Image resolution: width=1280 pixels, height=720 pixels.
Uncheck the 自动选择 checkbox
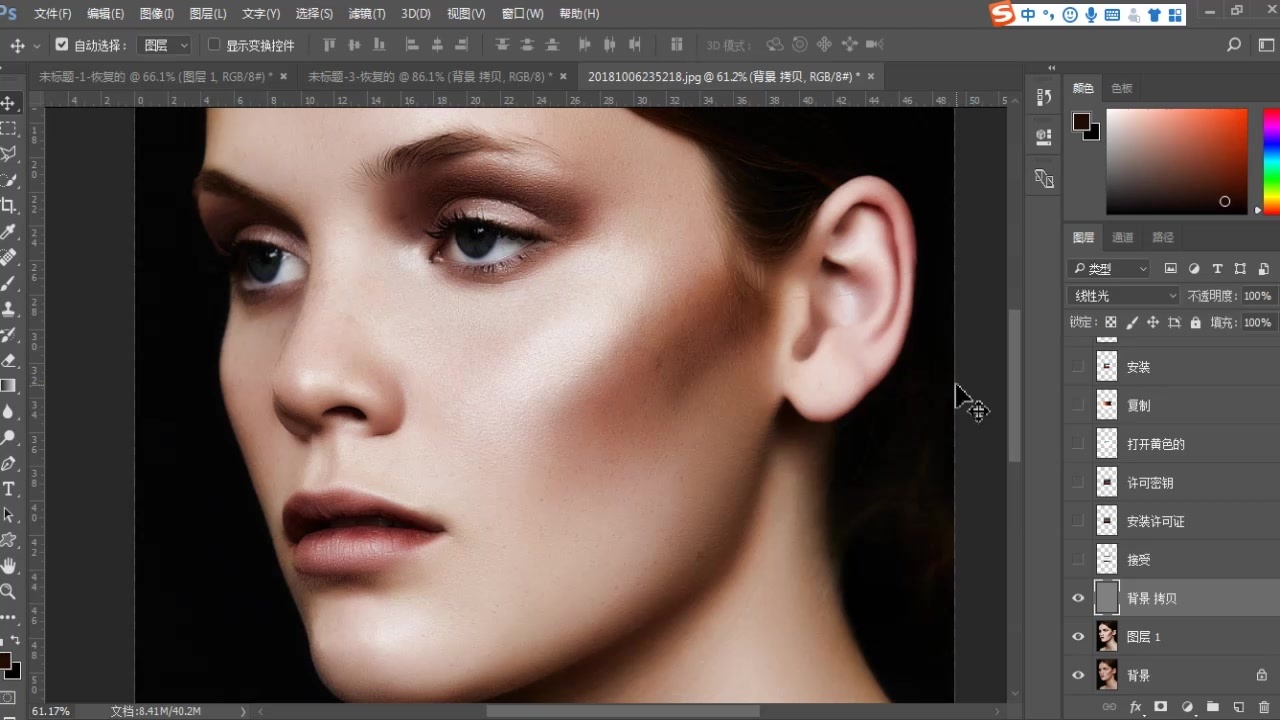pos(62,45)
